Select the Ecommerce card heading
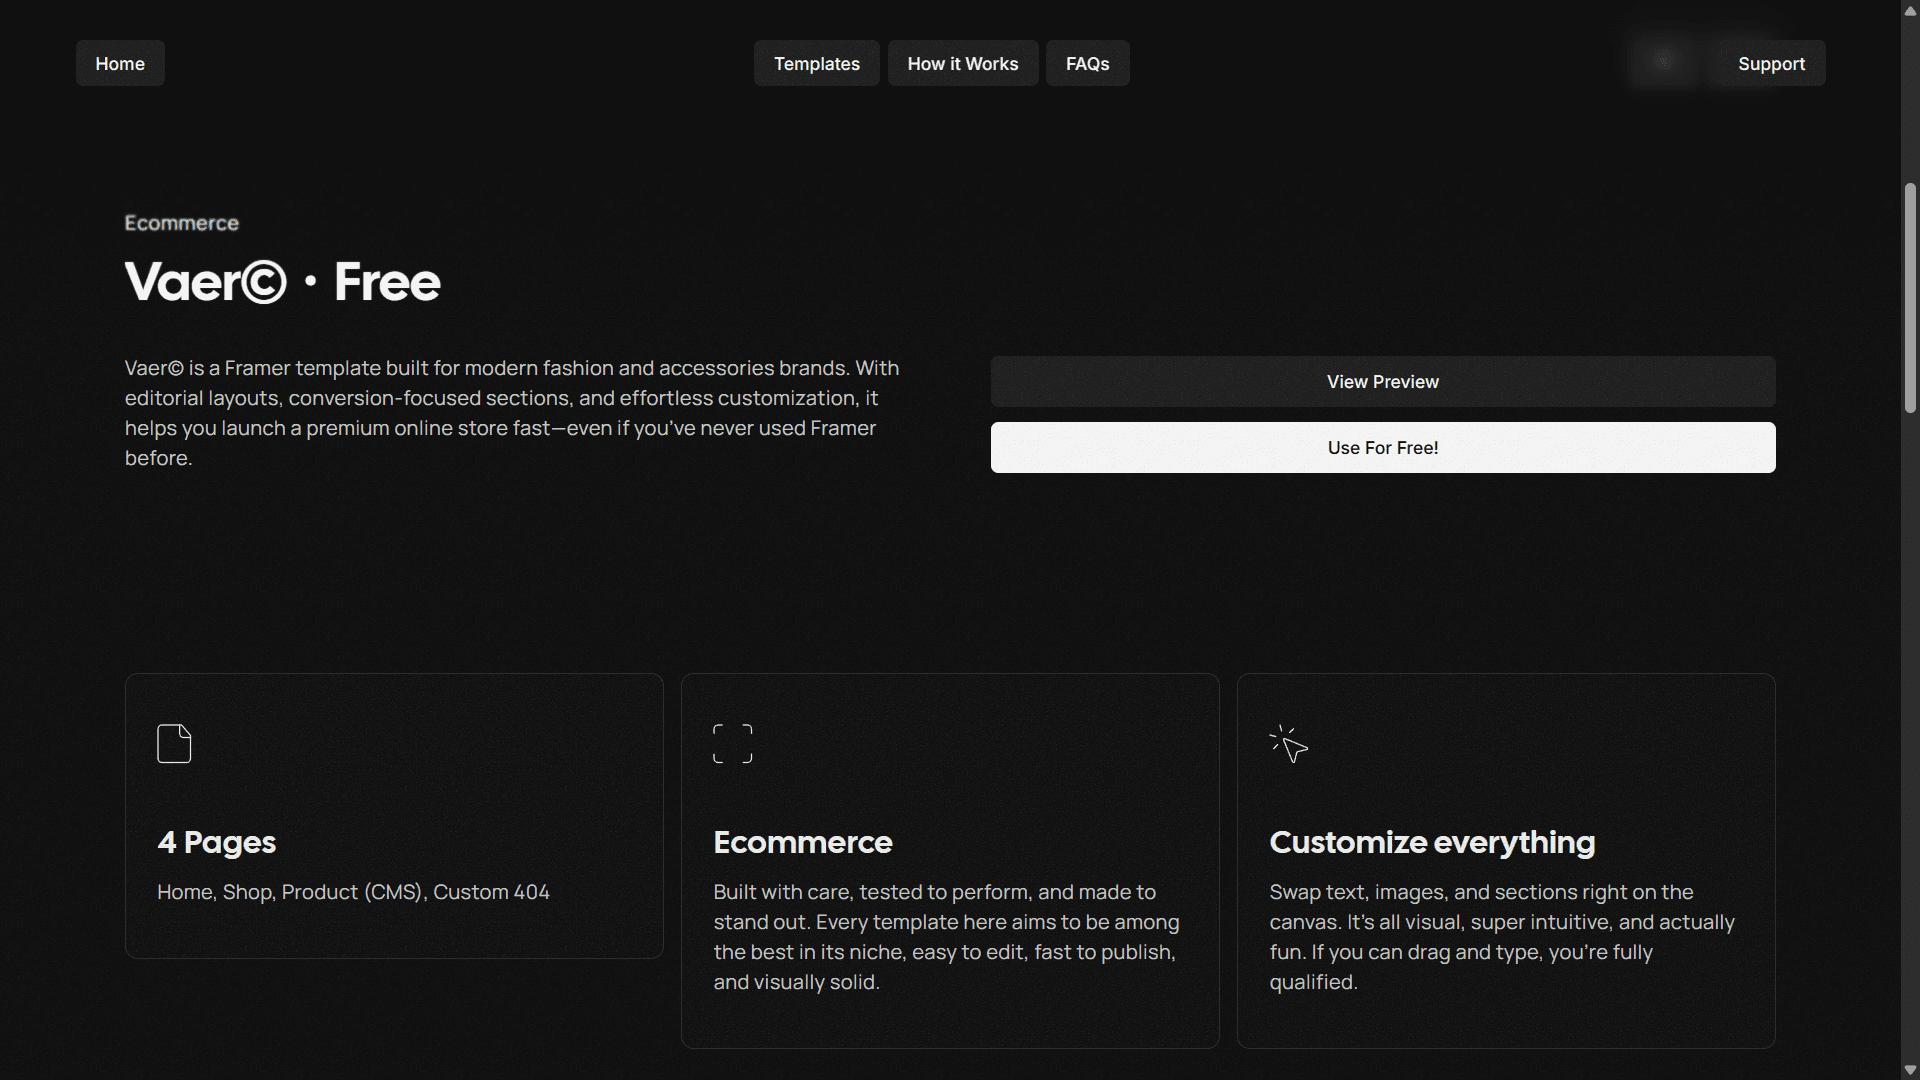This screenshot has width=1920, height=1080. pos(802,842)
